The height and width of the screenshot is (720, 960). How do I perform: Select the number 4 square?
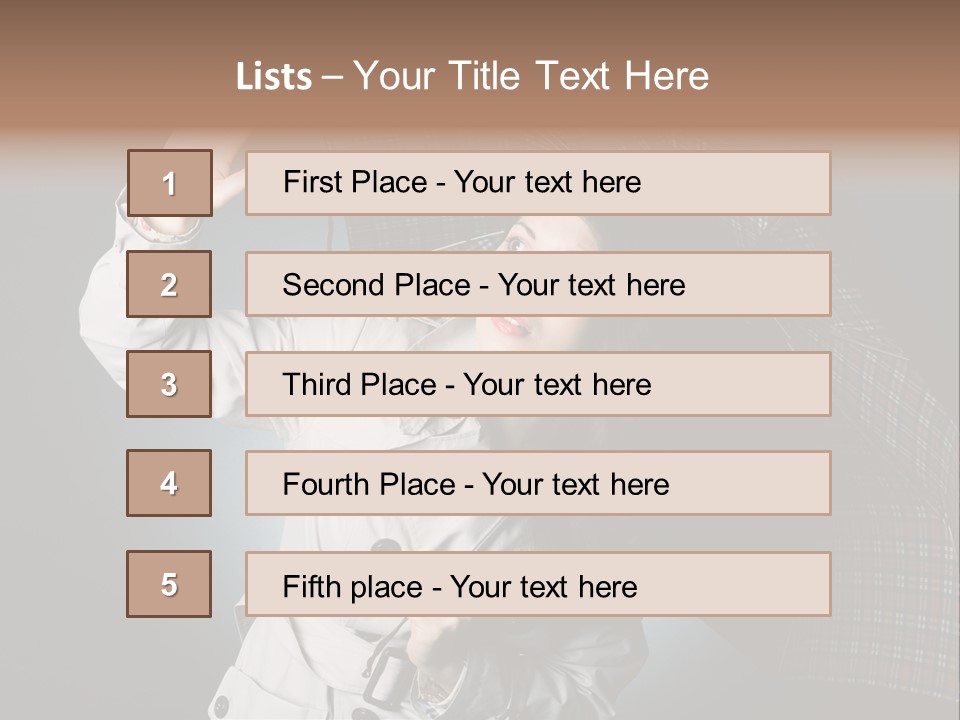click(x=169, y=483)
